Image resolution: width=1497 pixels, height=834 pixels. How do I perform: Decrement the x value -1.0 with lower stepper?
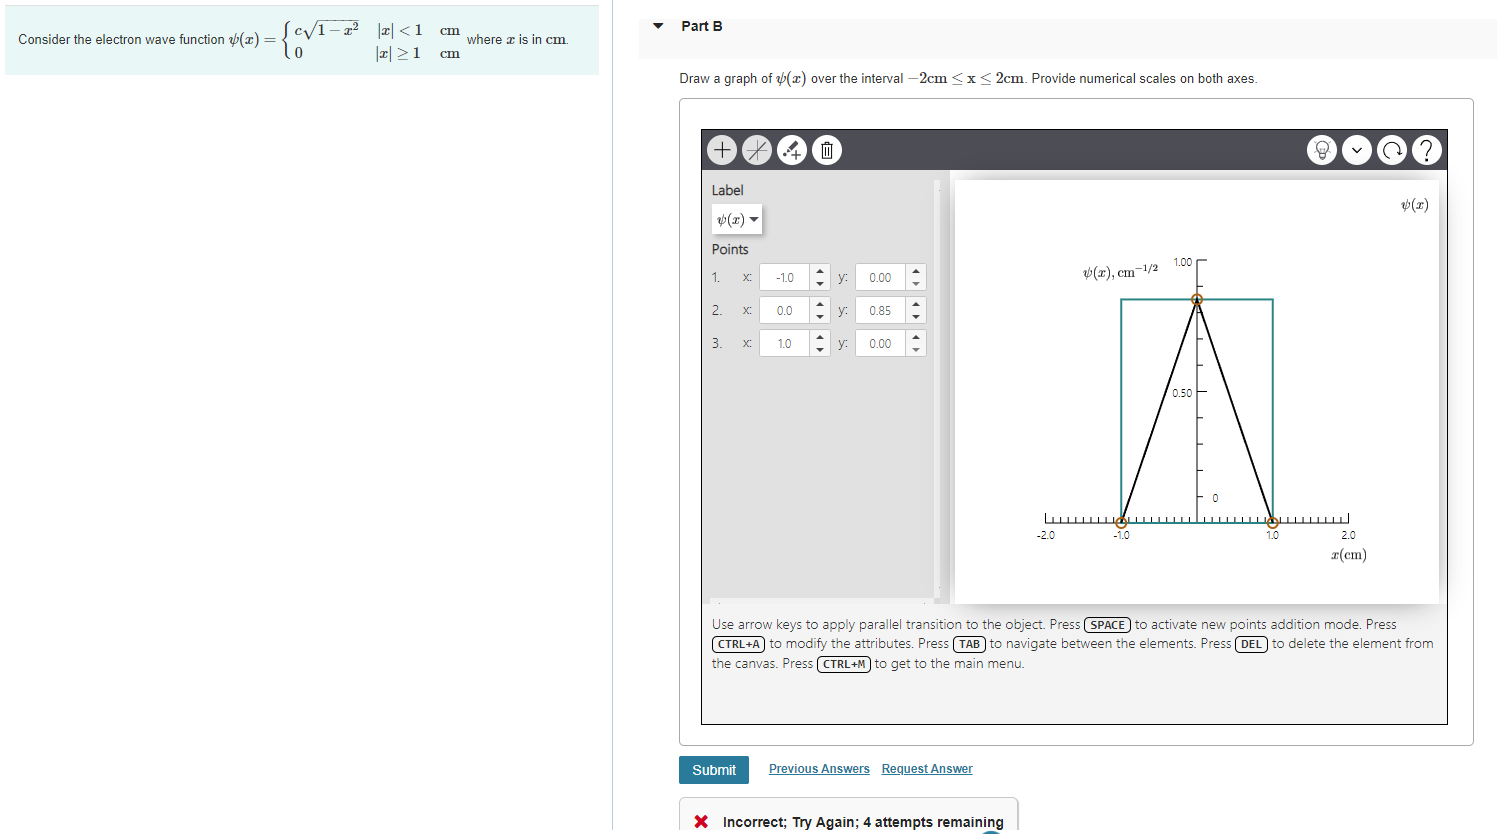pos(821,282)
